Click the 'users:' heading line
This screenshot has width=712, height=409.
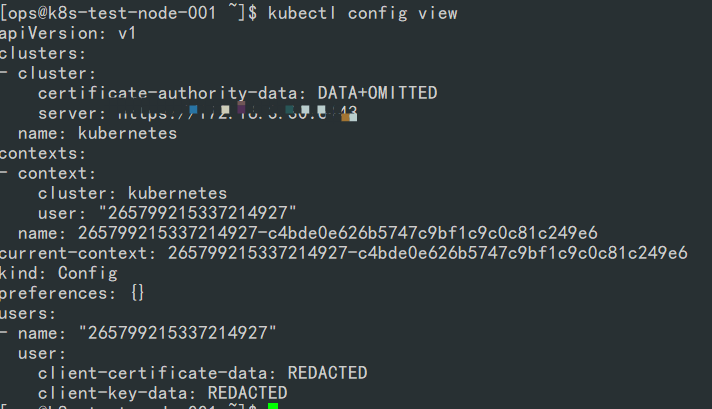pyautogui.click(x=28, y=313)
